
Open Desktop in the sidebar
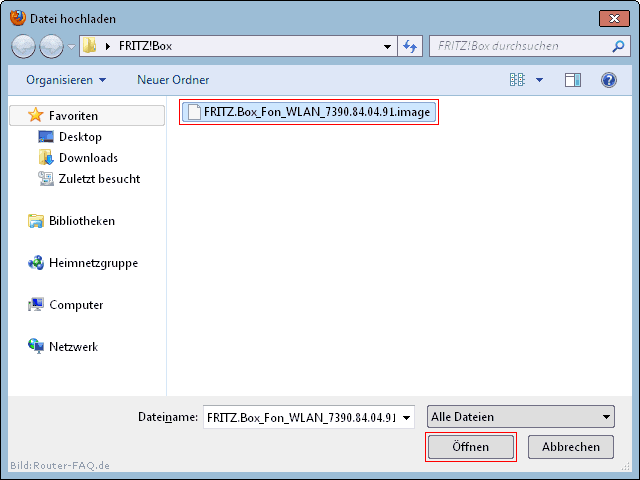click(80, 137)
